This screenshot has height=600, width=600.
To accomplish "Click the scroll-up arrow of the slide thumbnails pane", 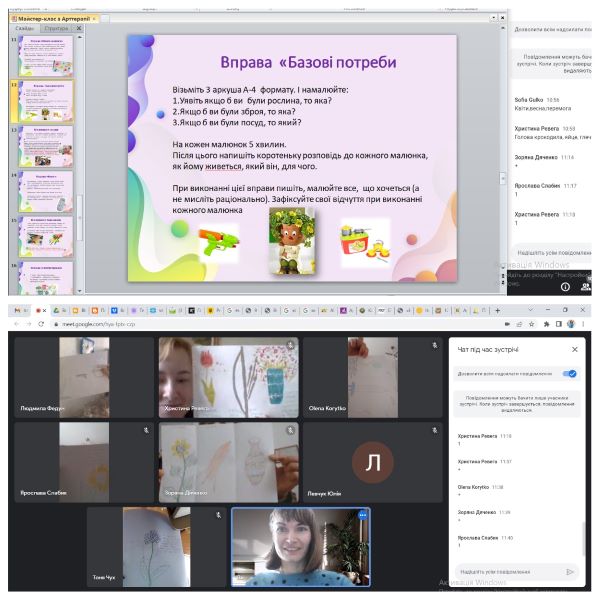I will 80,38.
